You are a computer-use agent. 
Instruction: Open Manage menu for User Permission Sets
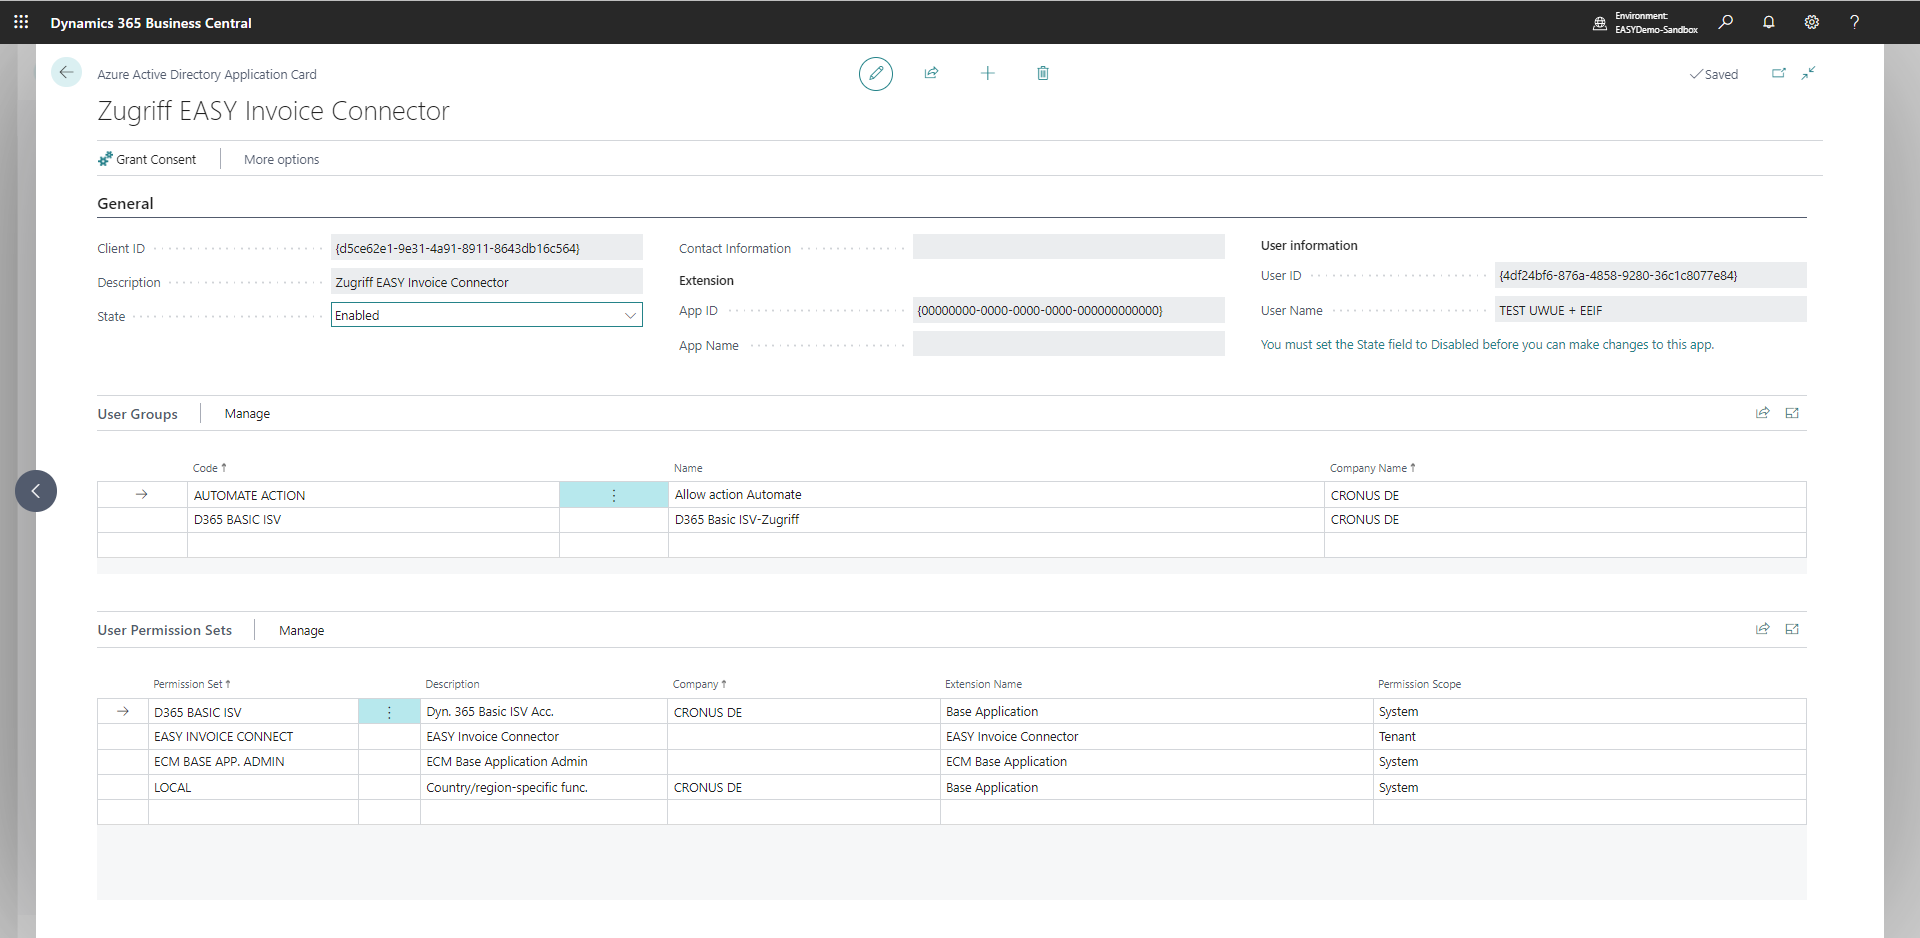pos(301,630)
